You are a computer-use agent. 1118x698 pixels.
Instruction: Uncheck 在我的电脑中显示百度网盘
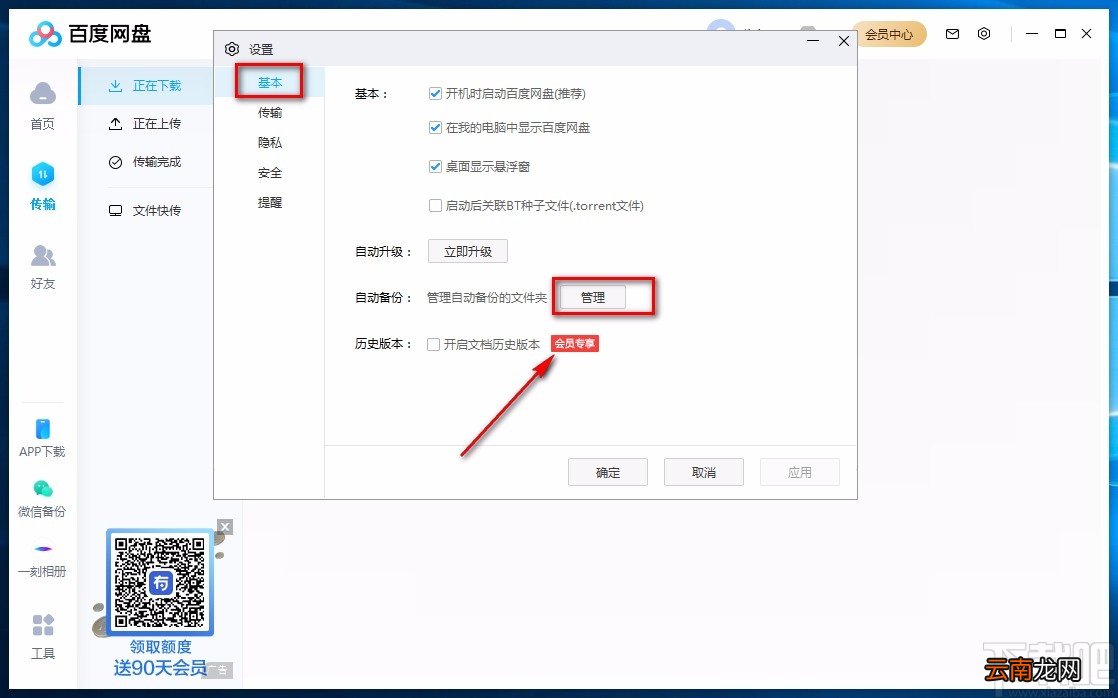tap(435, 128)
